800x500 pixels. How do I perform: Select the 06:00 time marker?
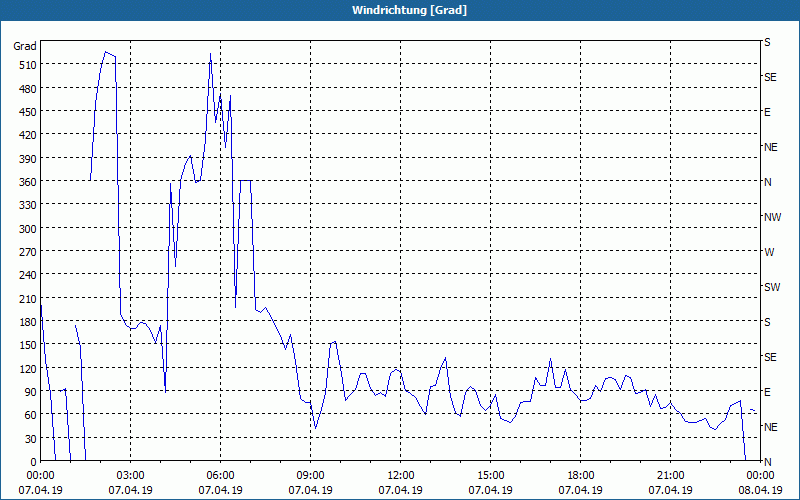click(x=220, y=475)
